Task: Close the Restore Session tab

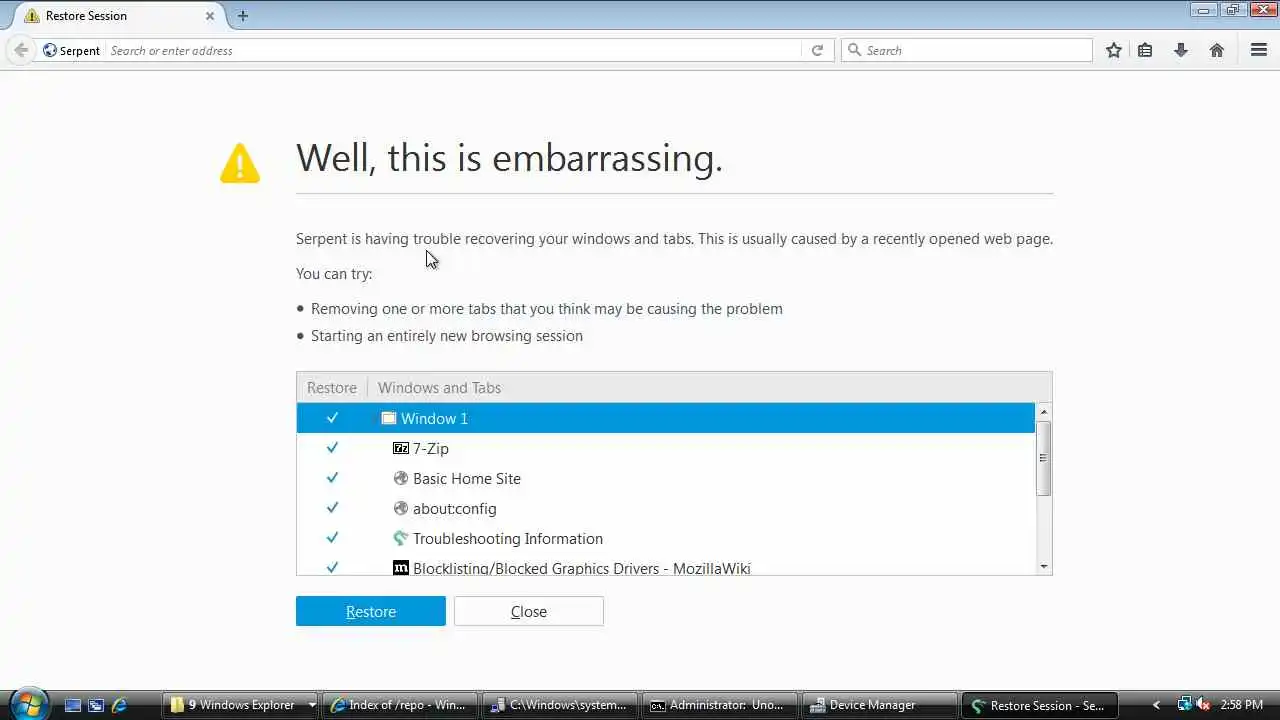Action: (x=210, y=16)
